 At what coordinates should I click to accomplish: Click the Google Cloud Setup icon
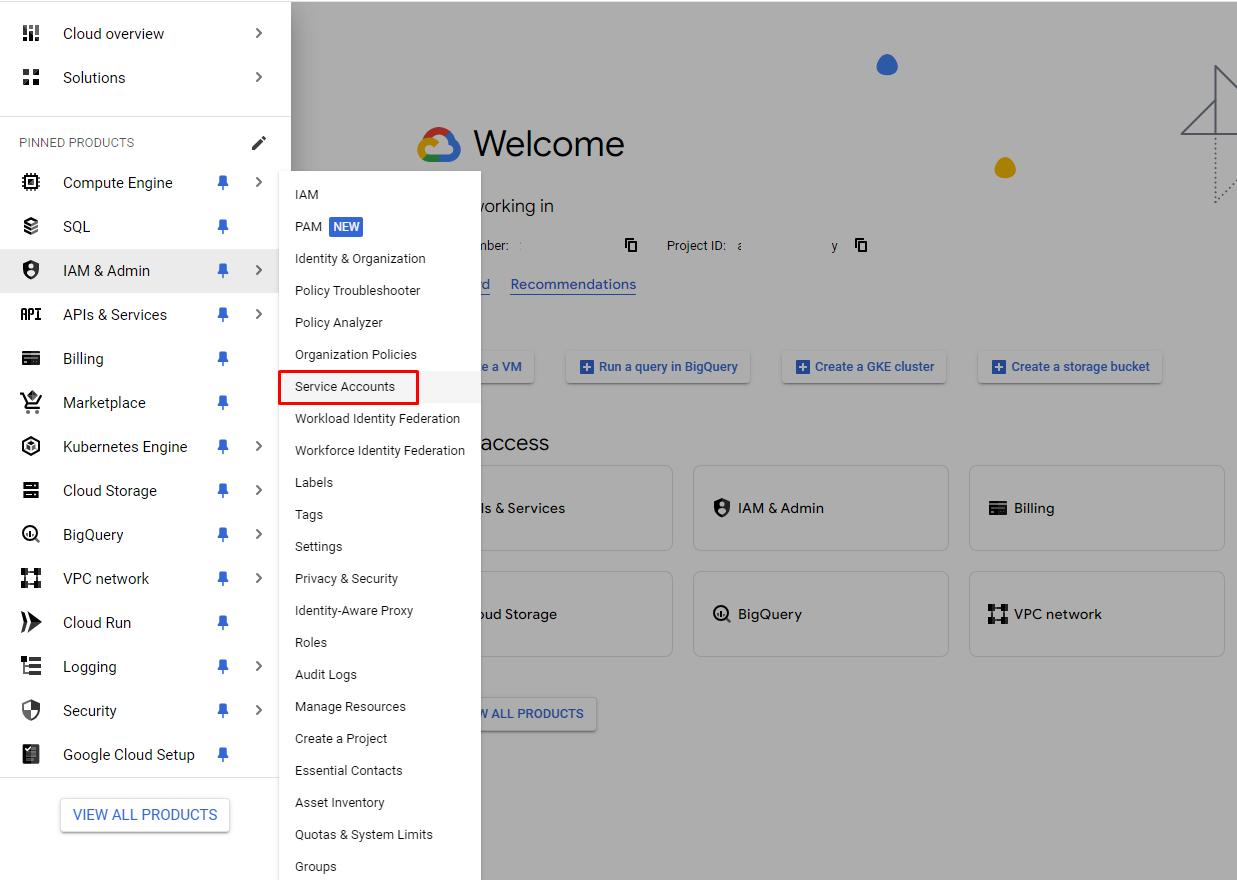31,754
